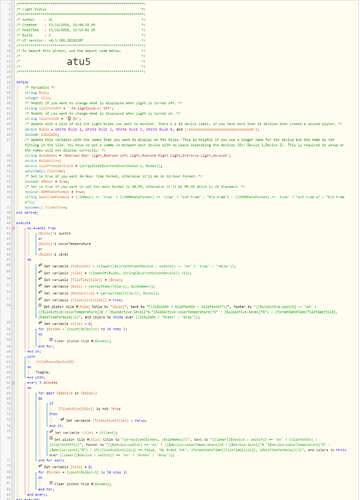Click the lightbulb emoji in tileTextOn value

tap(69, 118)
